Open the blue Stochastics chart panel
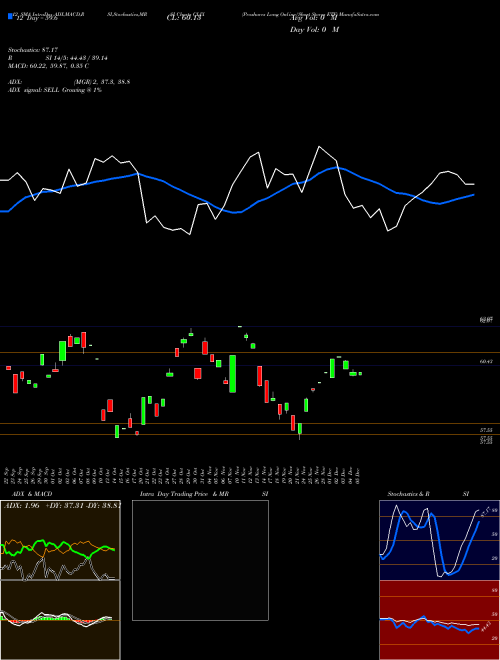Screen dimensions: 500x660 click(439, 540)
